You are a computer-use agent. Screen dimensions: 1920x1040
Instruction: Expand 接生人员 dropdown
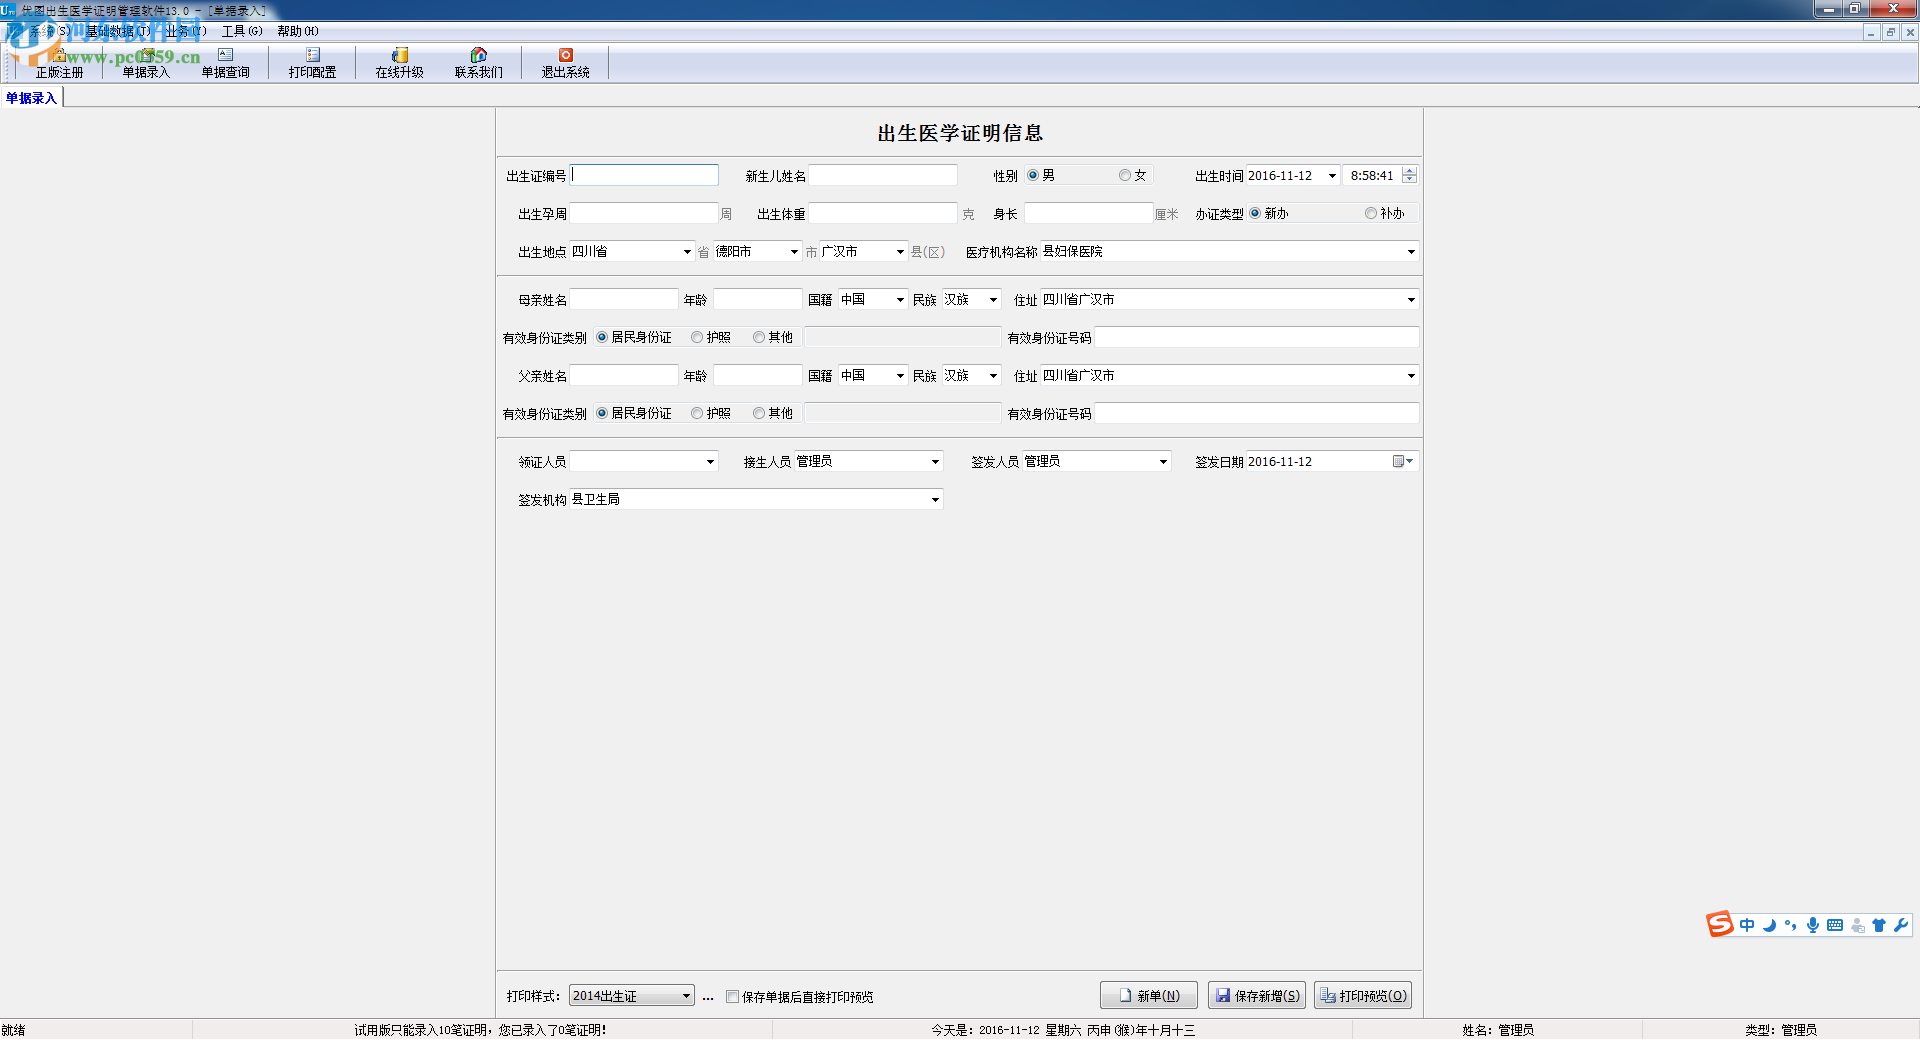(935, 462)
